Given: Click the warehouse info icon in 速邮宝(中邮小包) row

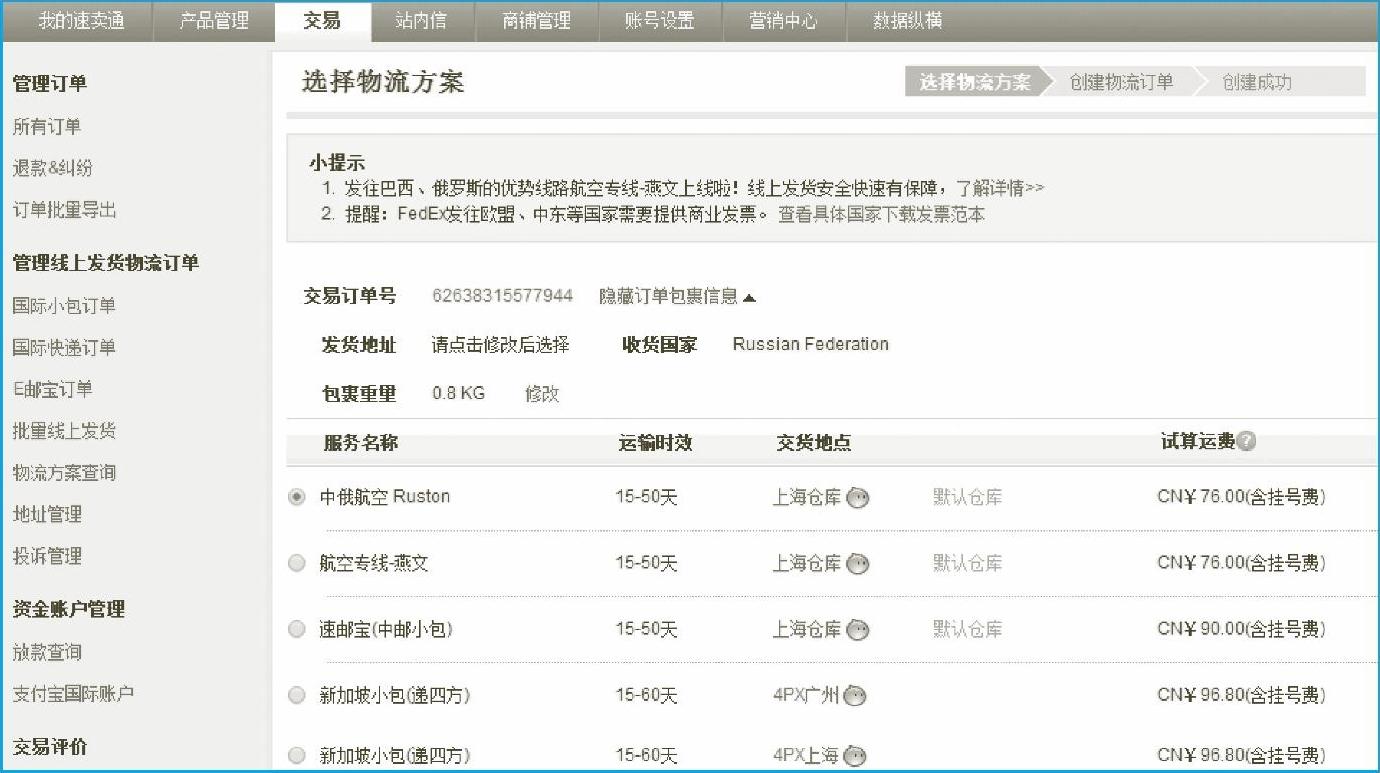Looking at the screenshot, I should click(858, 630).
